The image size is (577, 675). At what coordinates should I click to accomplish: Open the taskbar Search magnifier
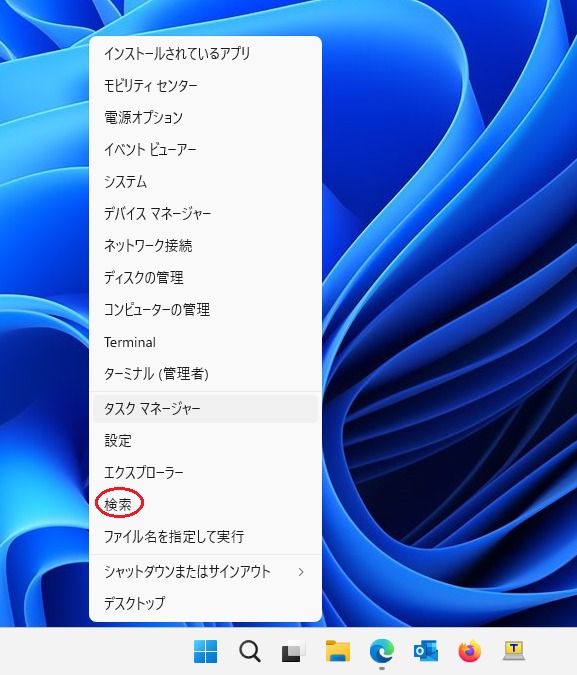point(250,651)
